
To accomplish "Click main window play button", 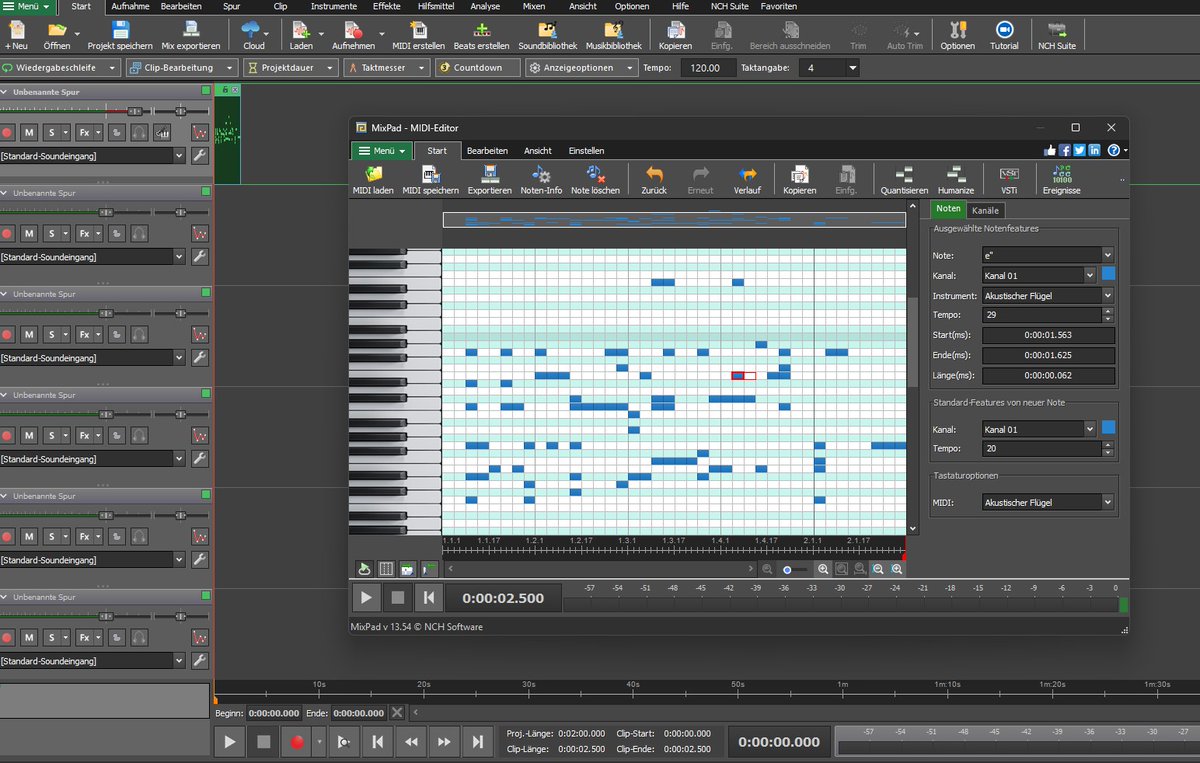I will click(x=230, y=742).
